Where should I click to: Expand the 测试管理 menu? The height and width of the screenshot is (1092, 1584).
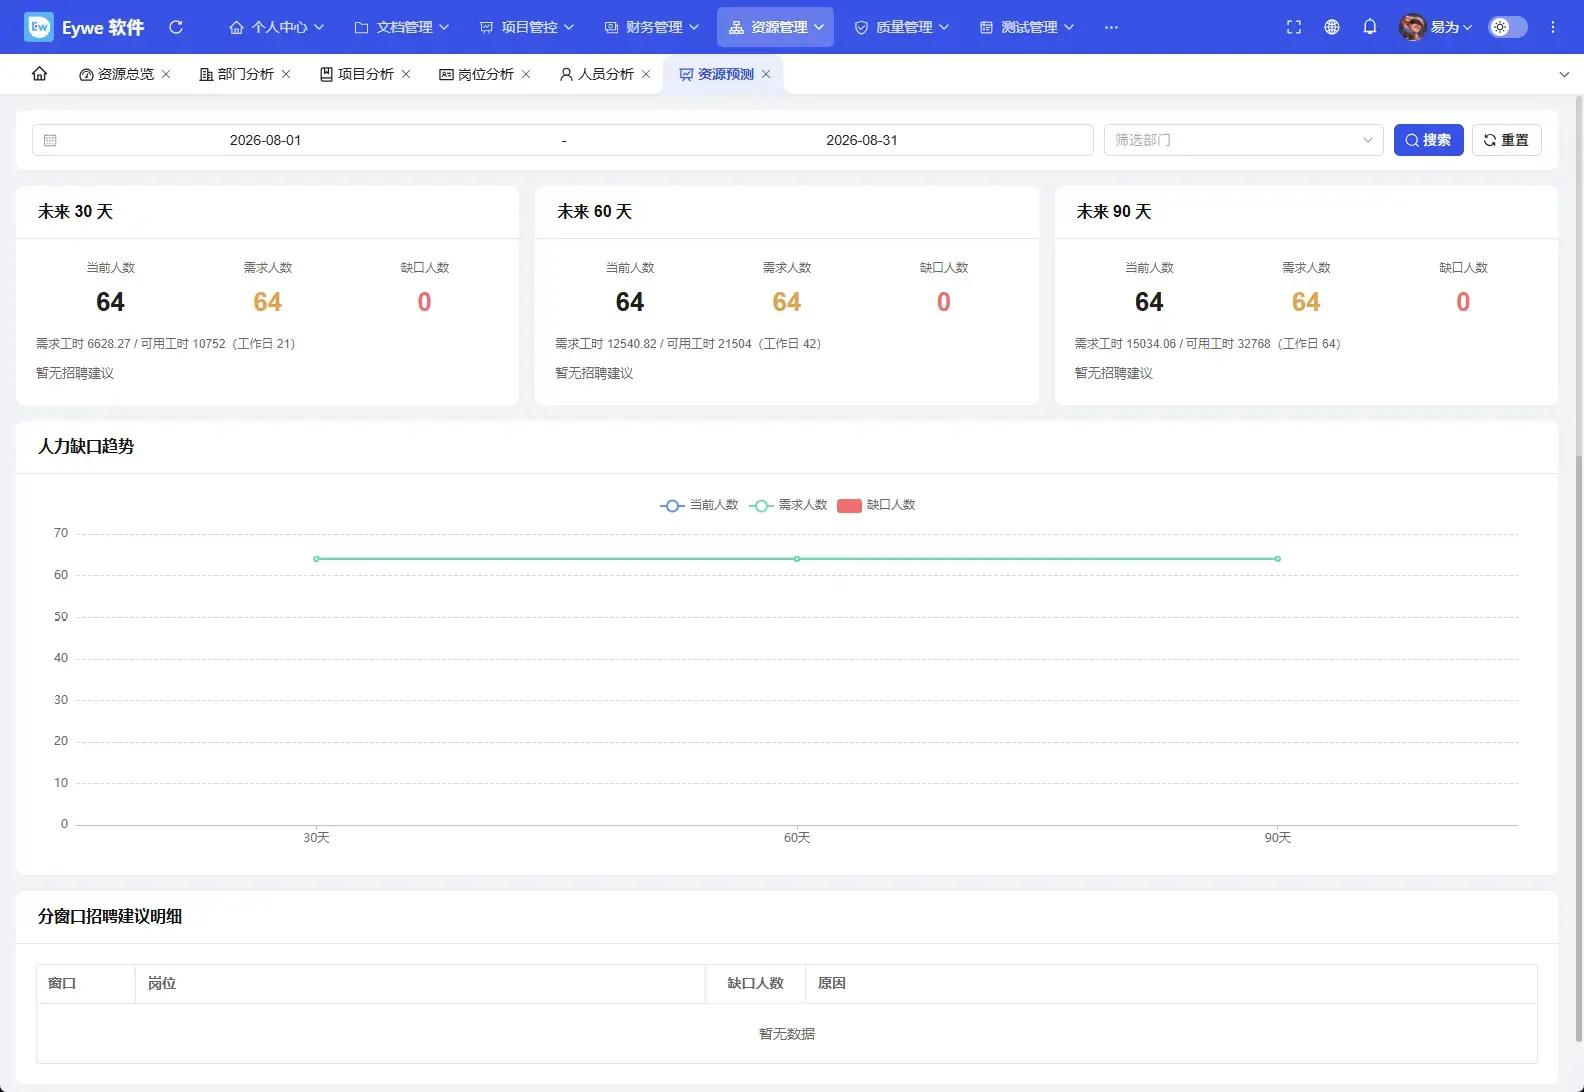coord(1027,27)
